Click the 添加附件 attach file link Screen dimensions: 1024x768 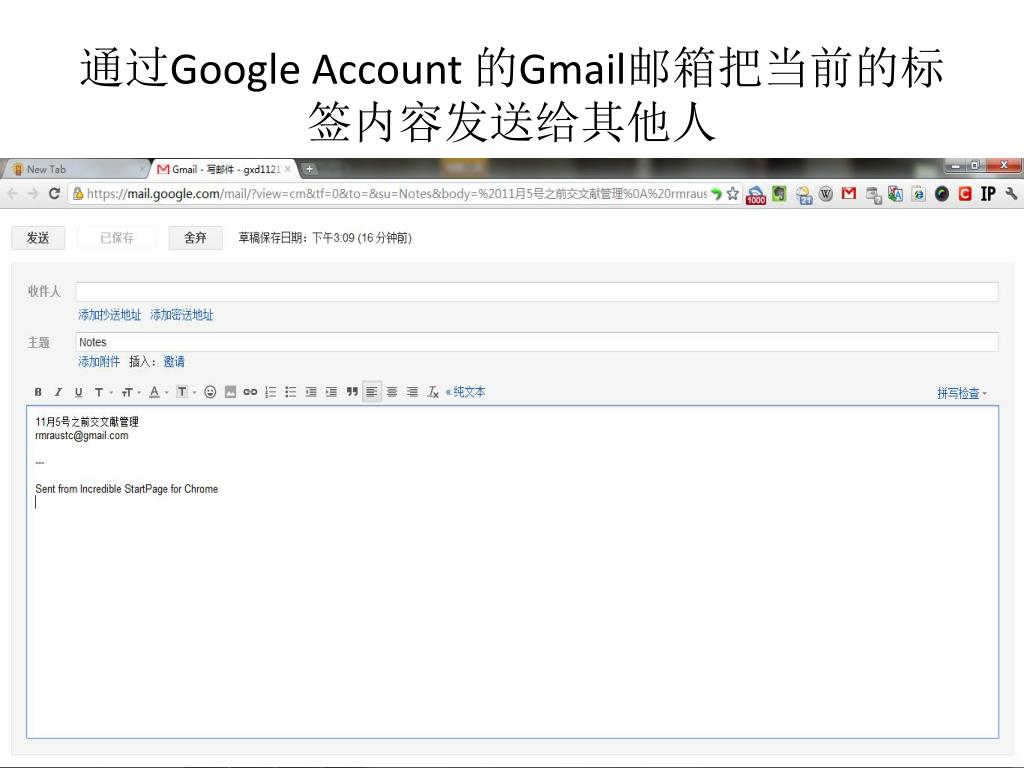[99, 361]
